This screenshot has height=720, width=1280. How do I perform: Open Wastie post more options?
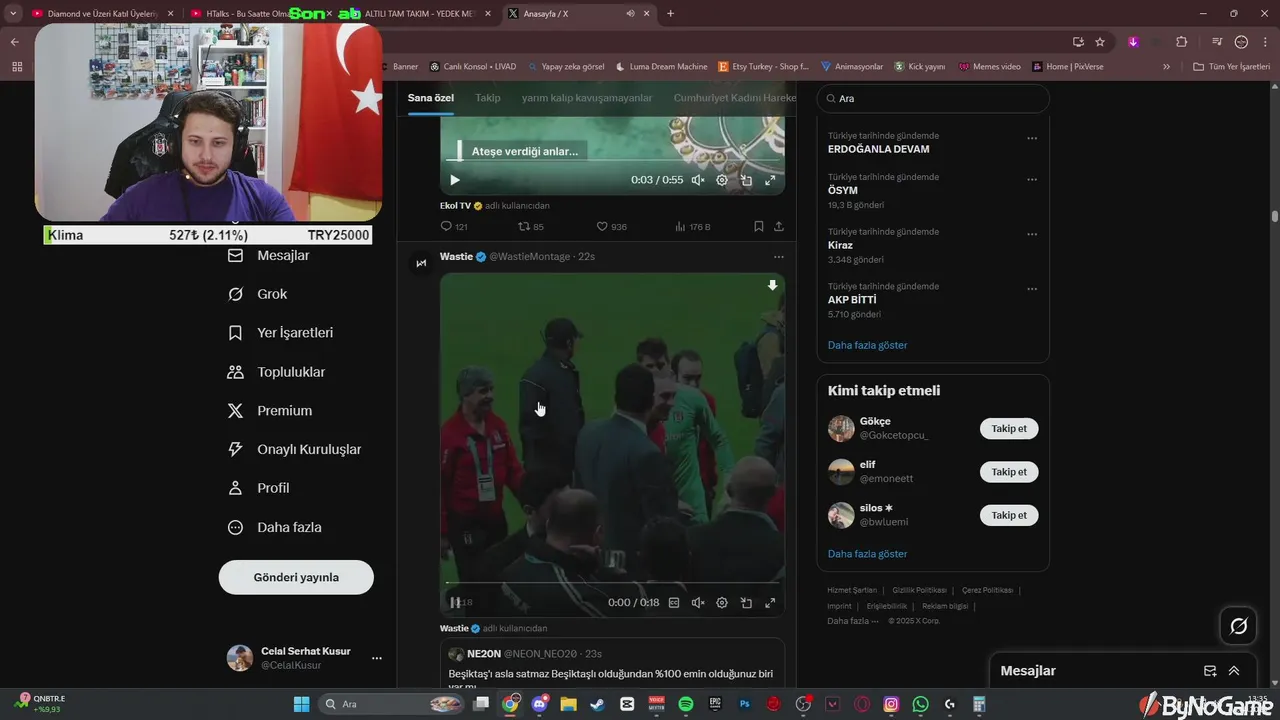tap(778, 257)
